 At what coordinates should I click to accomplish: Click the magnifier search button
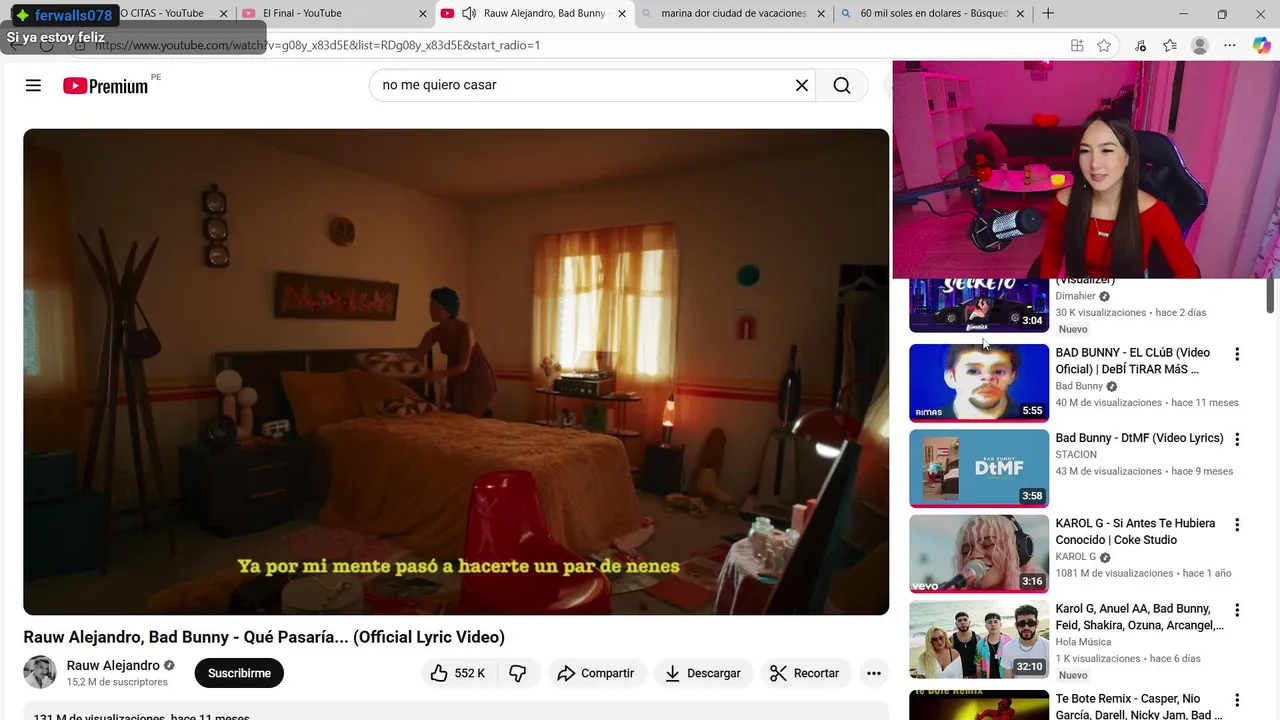(x=842, y=85)
